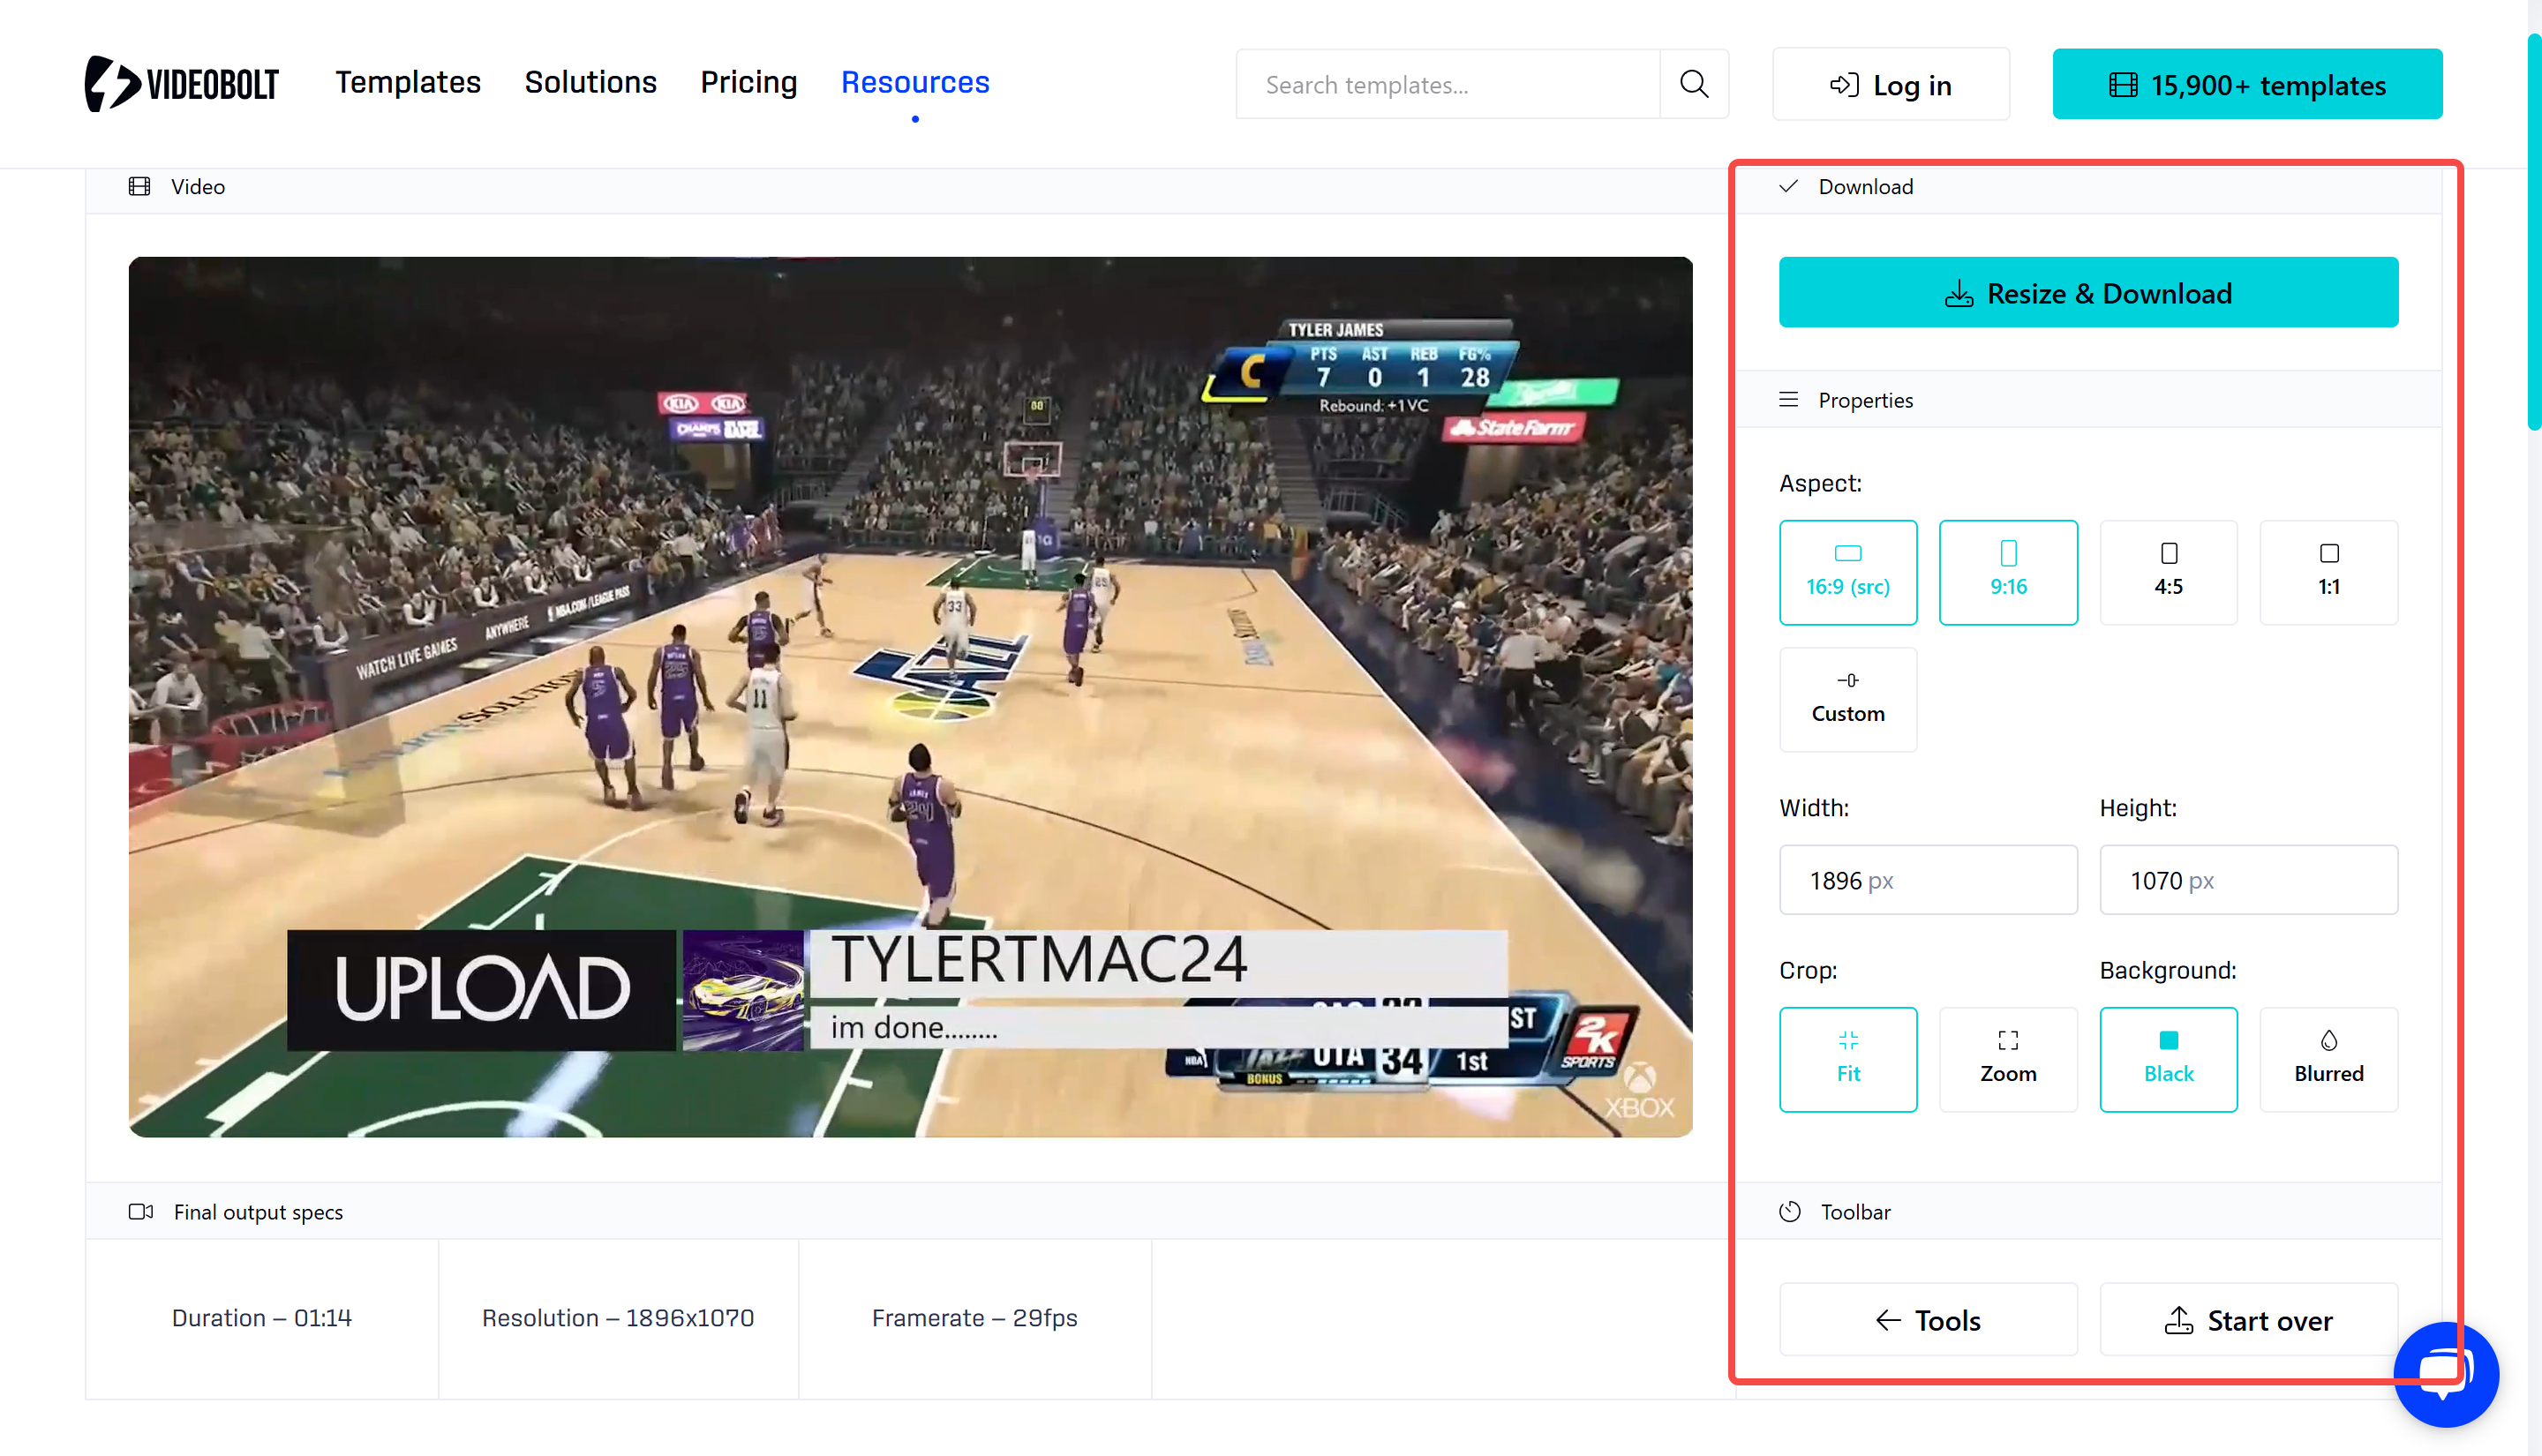Select the 16:9 (src) aspect ratio
The image size is (2542, 1456).
[x=1847, y=572]
